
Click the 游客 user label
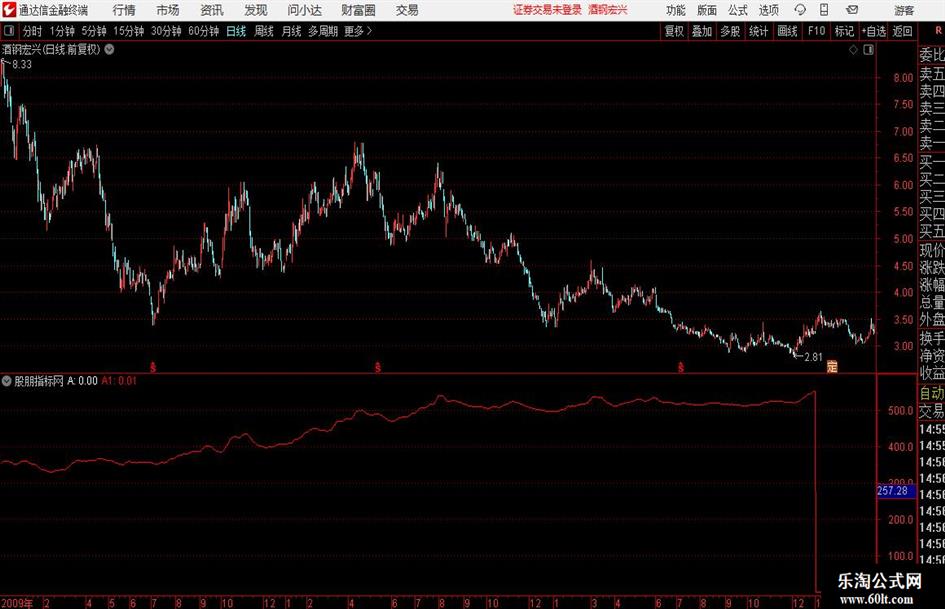pos(903,10)
